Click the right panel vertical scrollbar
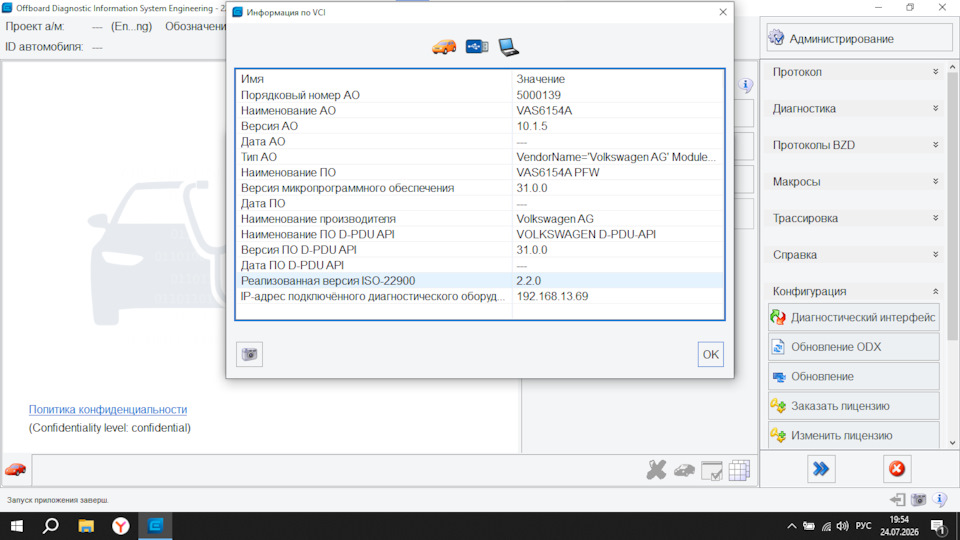This screenshot has width=960, height=540. coord(953,205)
